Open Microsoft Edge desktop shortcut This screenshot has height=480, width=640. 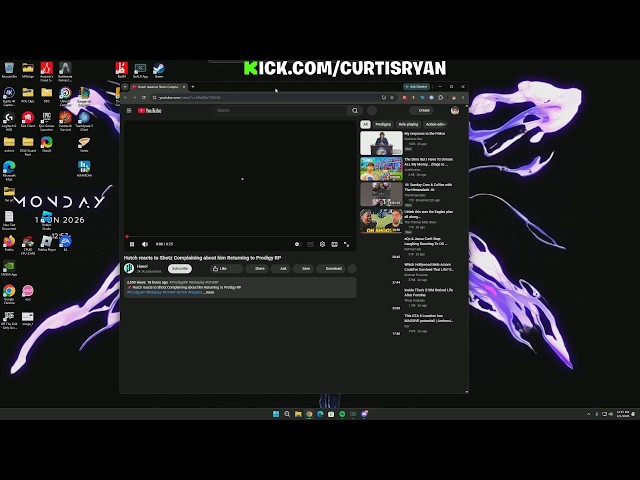tap(9, 171)
